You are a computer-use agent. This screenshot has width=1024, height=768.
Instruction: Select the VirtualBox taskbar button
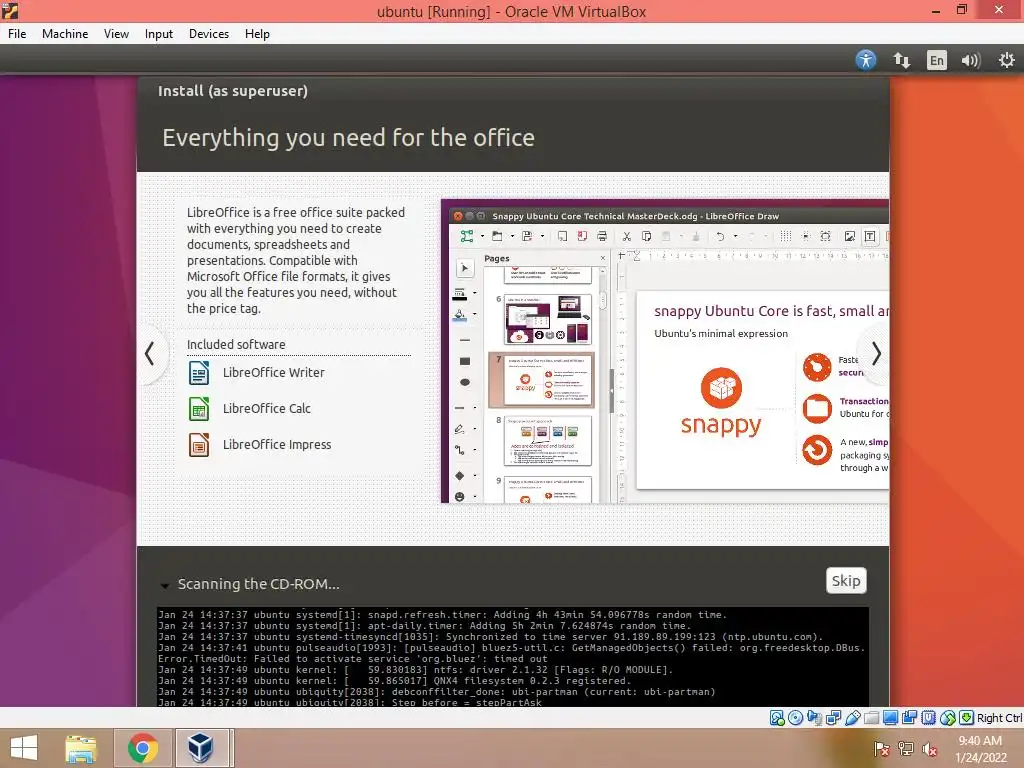click(200, 748)
